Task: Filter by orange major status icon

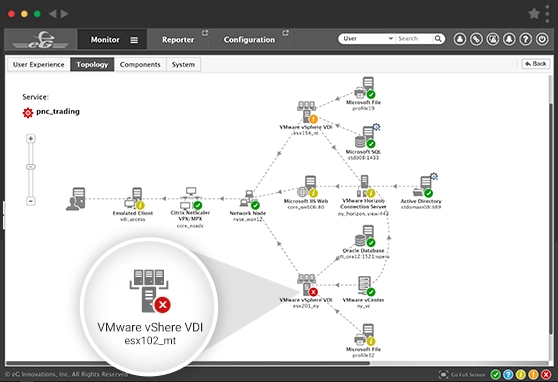Action: point(533,375)
